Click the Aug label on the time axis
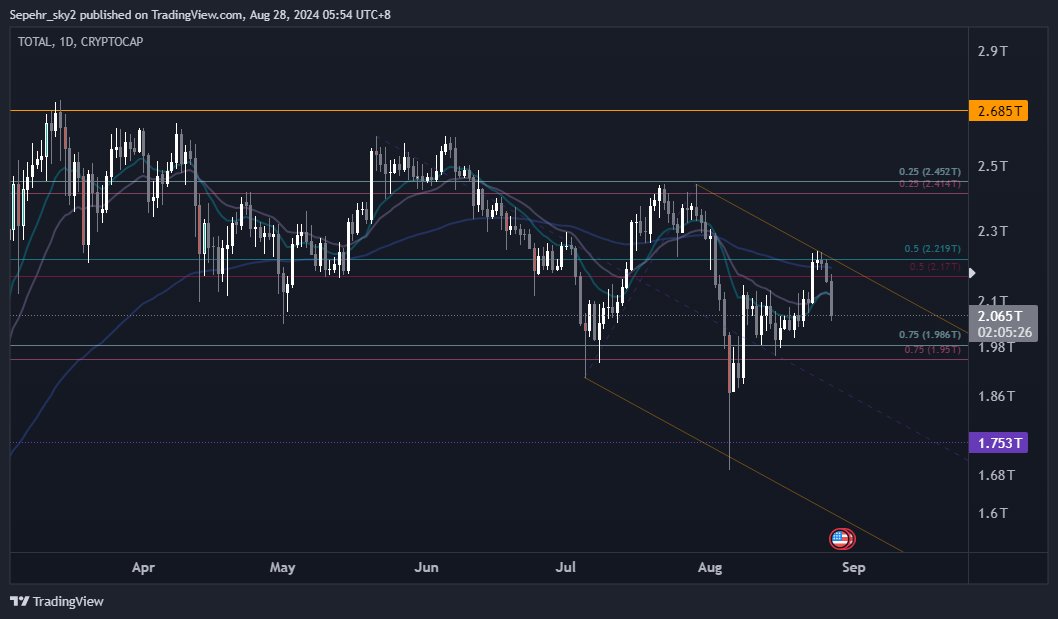The image size is (1058, 619). pos(709,567)
